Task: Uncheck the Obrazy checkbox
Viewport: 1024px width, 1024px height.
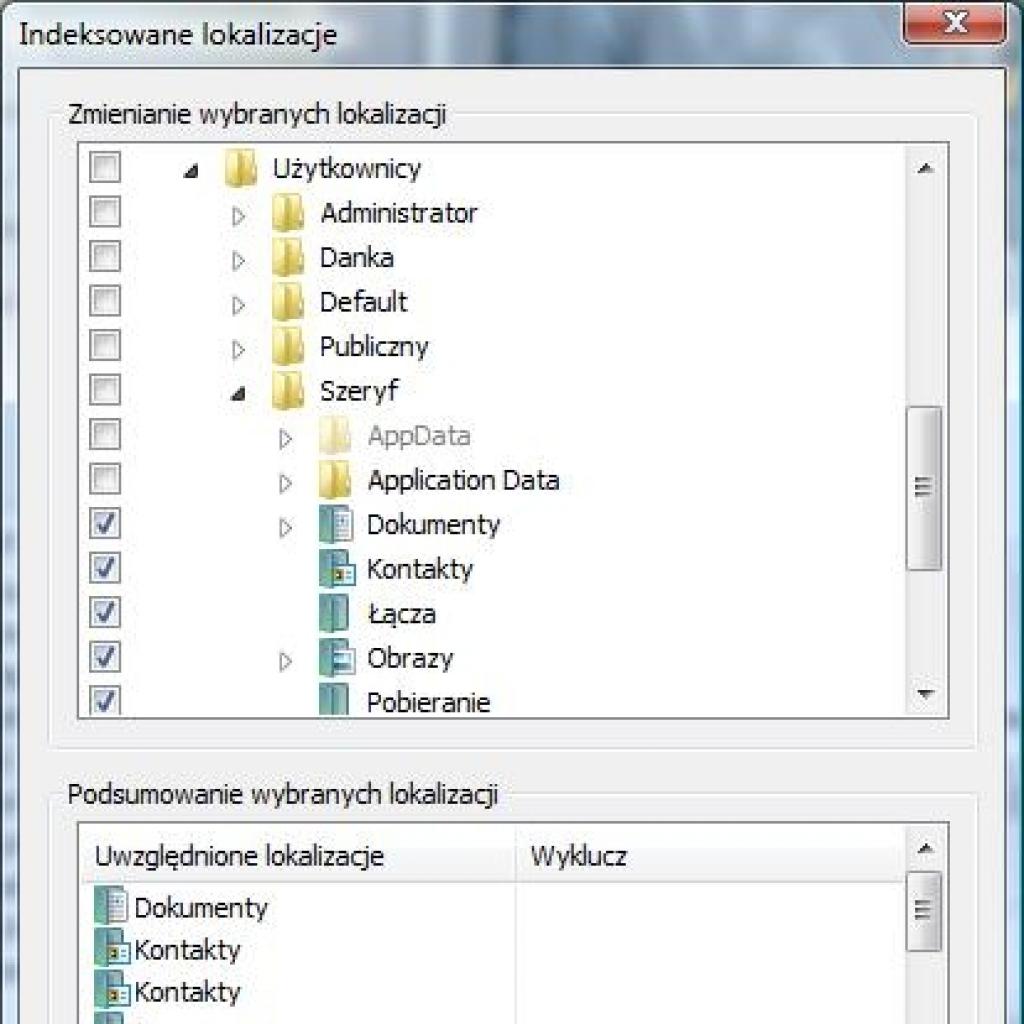Action: (x=105, y=656)
